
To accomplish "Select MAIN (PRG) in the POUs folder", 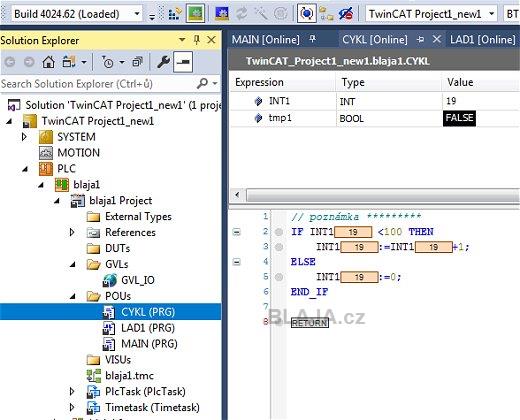I will [140, 344].
